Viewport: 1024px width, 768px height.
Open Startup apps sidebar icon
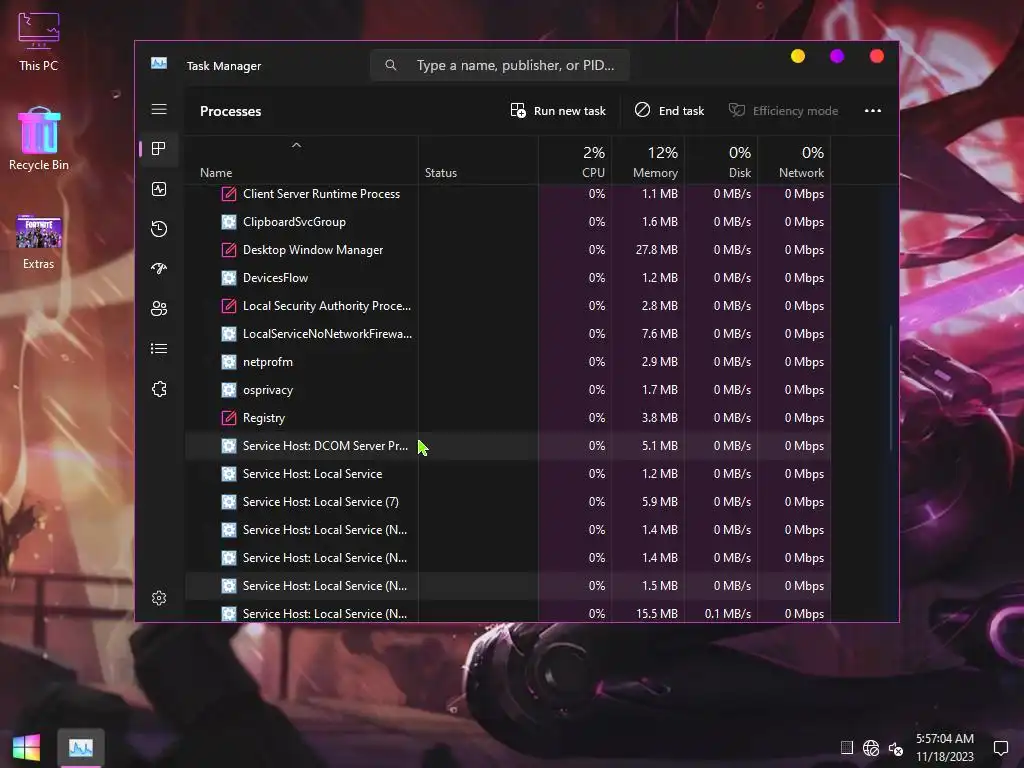159,268
